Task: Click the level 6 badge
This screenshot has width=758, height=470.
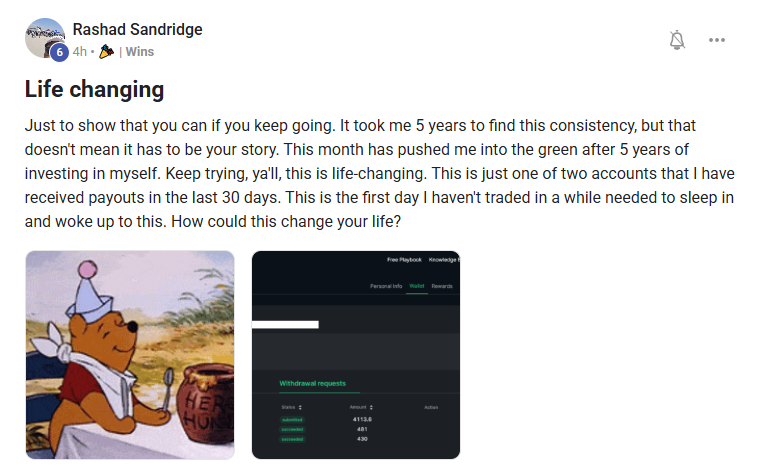Action: pos(59,52)
